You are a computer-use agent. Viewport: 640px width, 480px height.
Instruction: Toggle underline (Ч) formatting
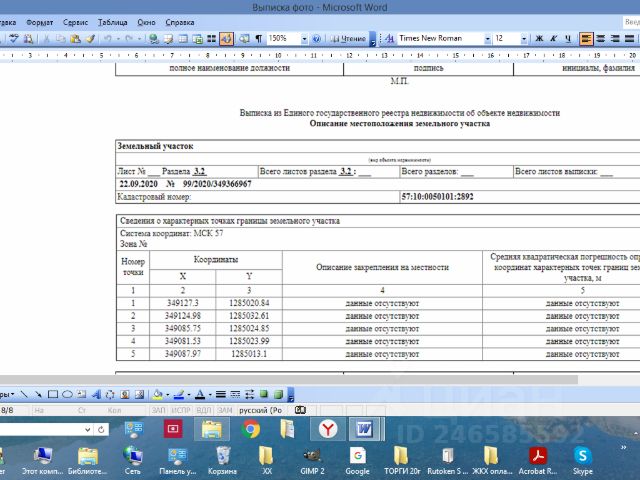[x=568, y=39]
